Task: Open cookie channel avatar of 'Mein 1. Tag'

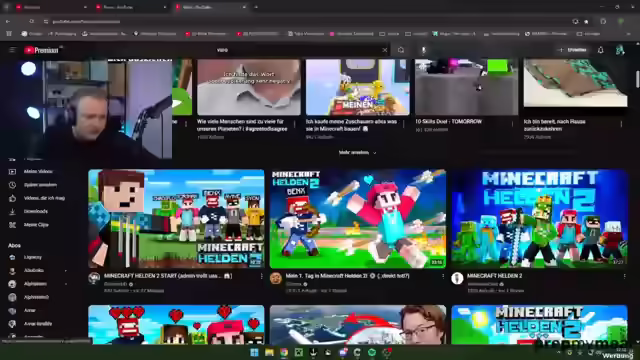Action: pos(276,278)
